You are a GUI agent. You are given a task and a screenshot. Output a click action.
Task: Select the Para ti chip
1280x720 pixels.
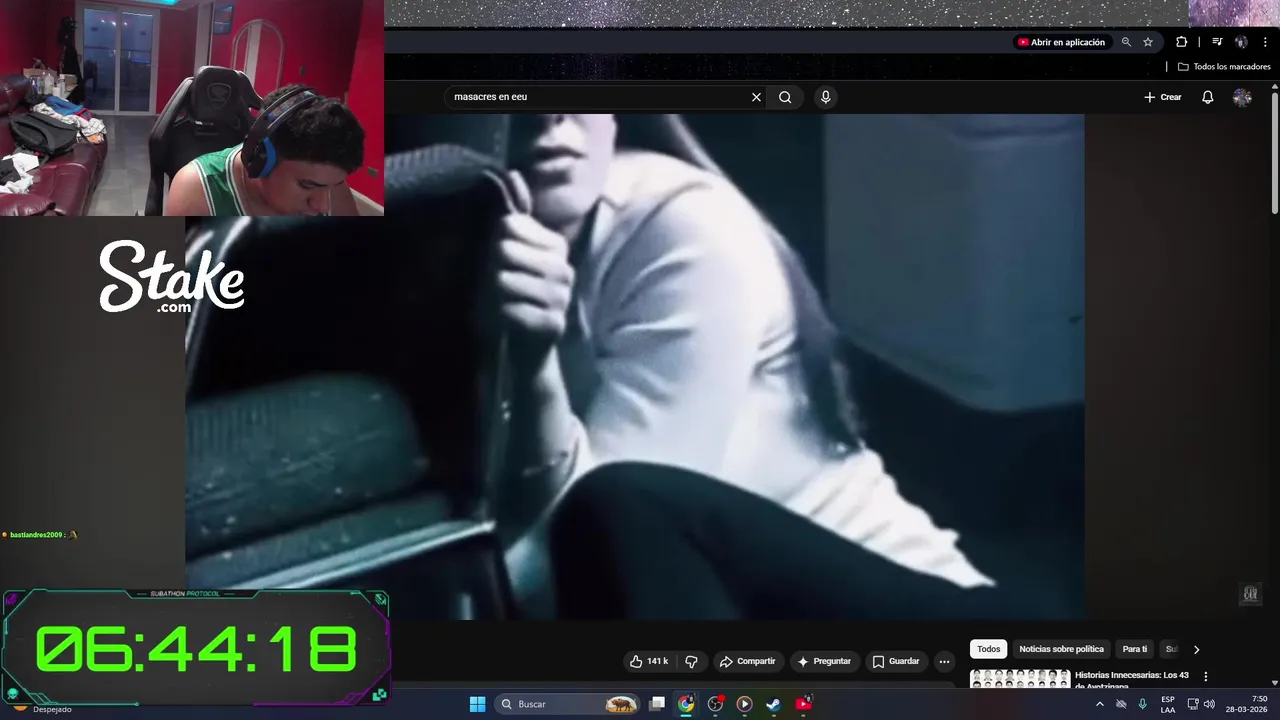[x=1135, y=649]
